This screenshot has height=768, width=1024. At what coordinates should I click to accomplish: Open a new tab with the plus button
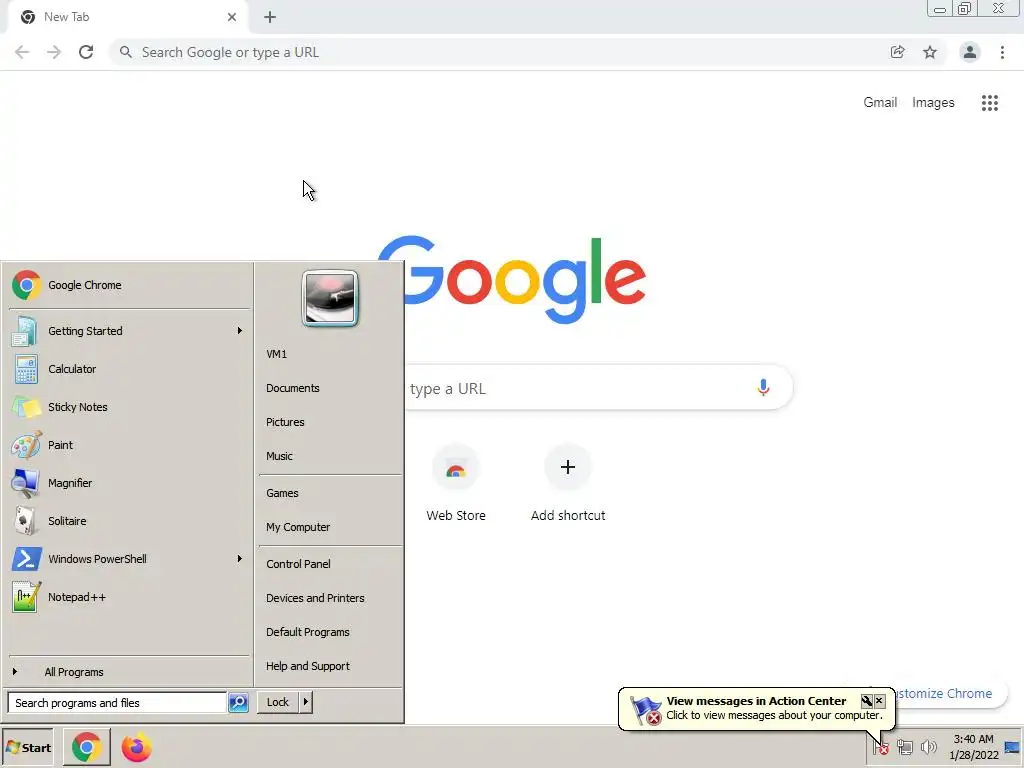pos(270,17)
